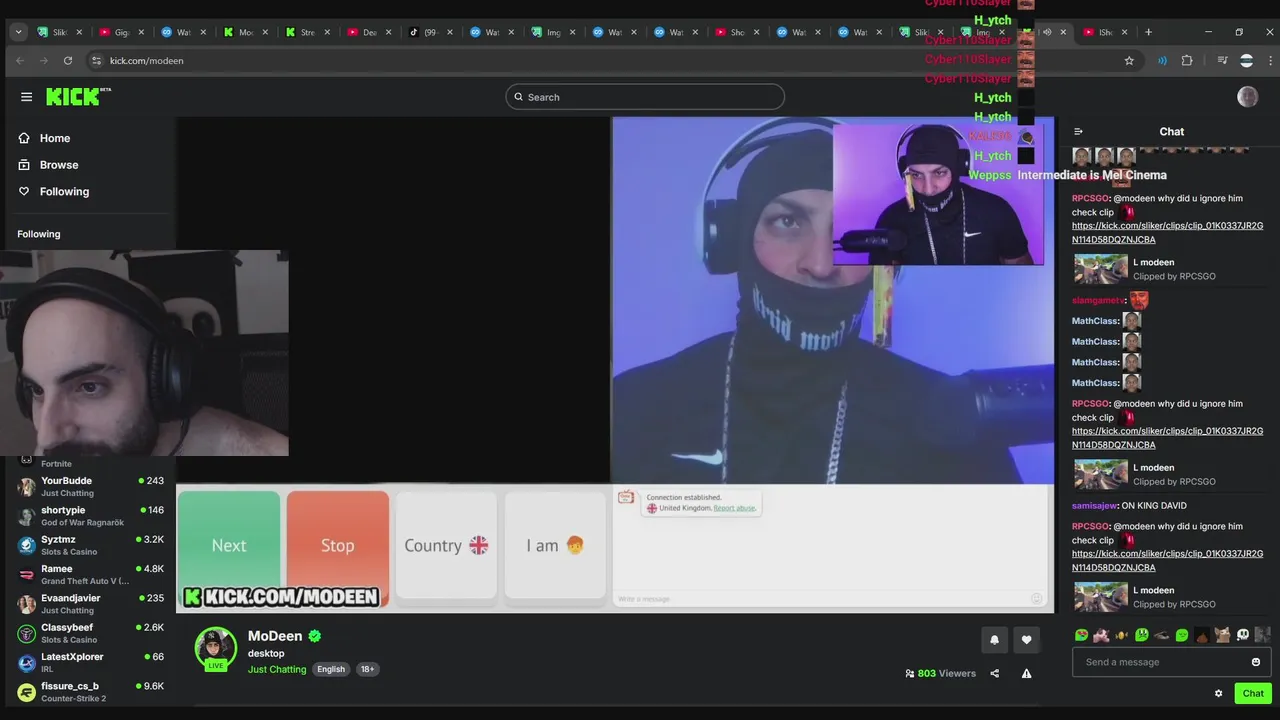
Task: Click the address bar kick.com/modeen
Action: click(147, 60)
